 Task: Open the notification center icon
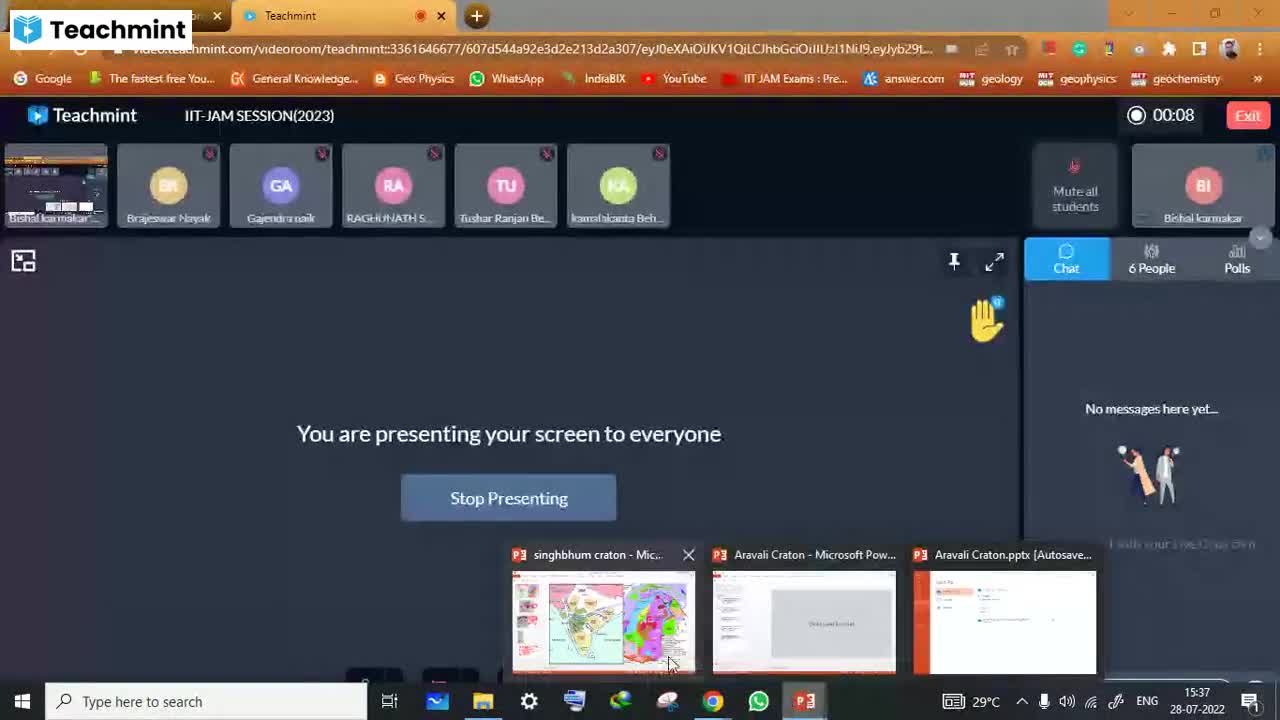1250,701
